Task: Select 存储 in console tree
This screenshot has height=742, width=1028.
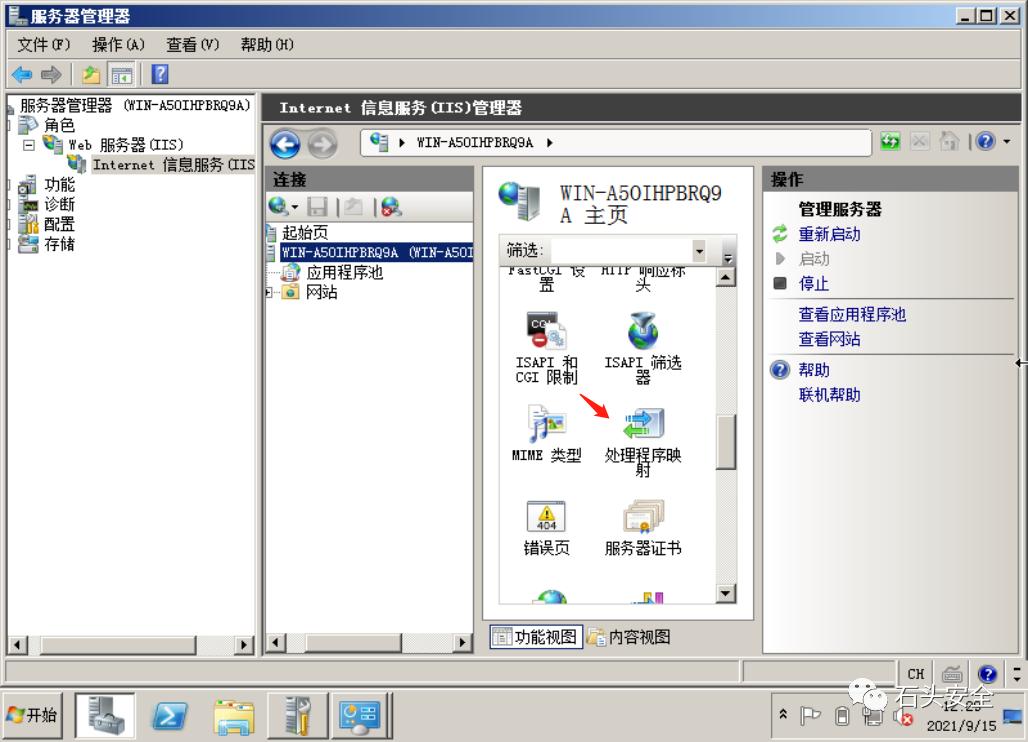Action: (x=59, y=244)
